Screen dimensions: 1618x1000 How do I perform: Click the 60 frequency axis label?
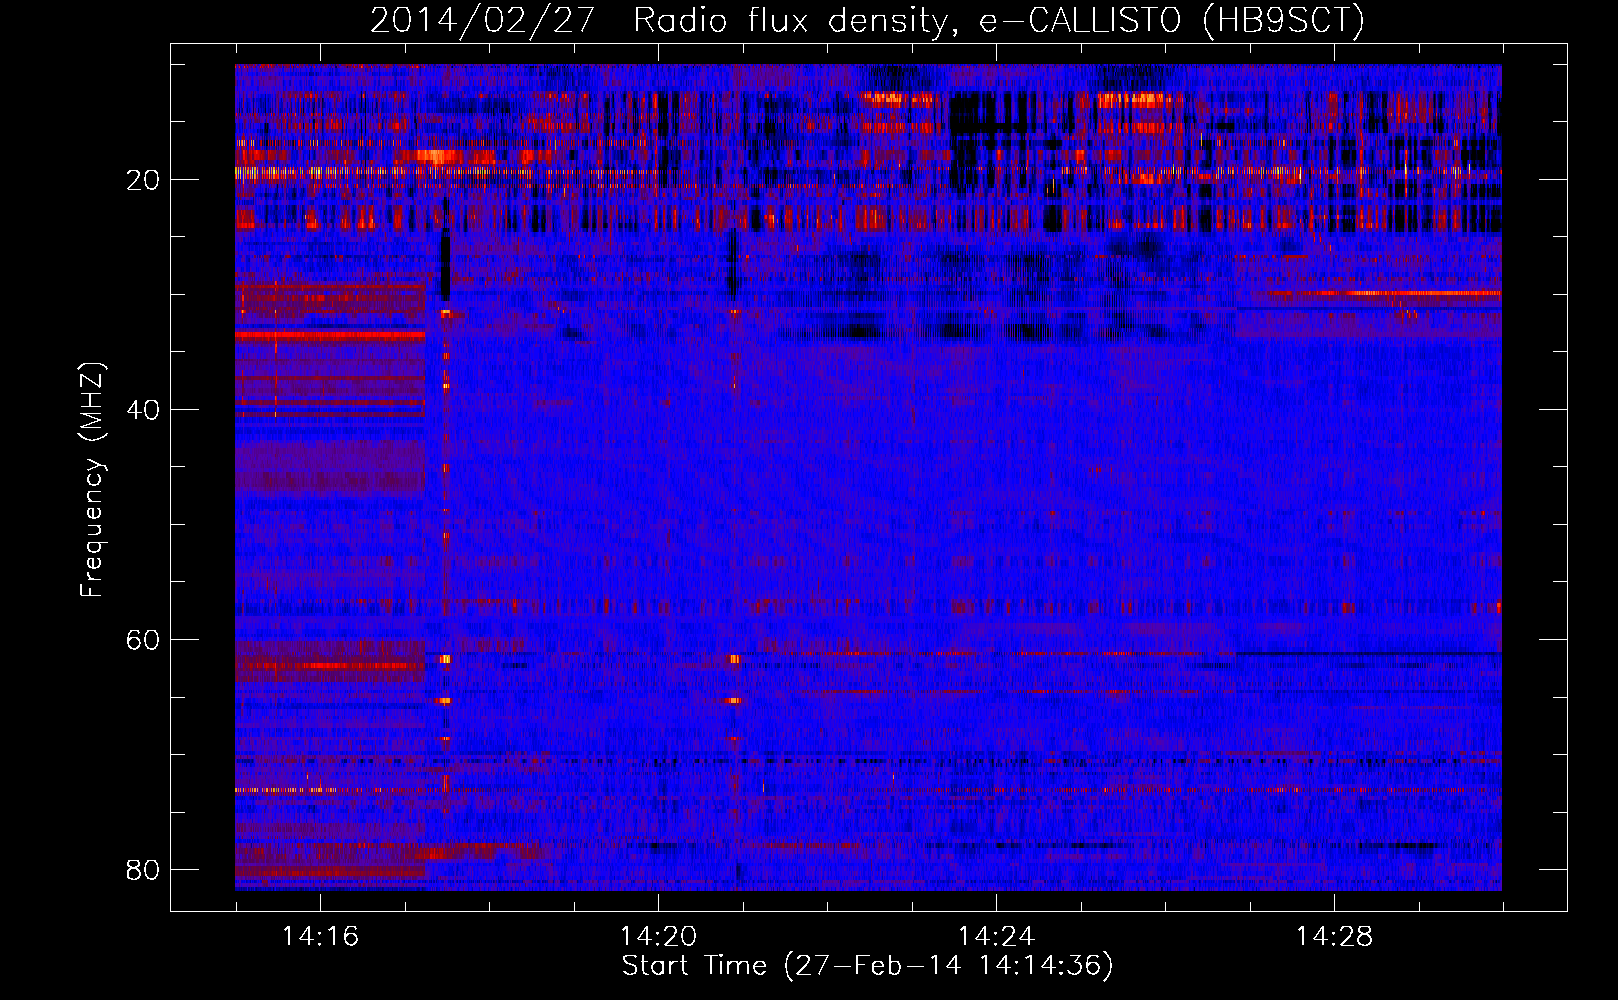[143, 640]
